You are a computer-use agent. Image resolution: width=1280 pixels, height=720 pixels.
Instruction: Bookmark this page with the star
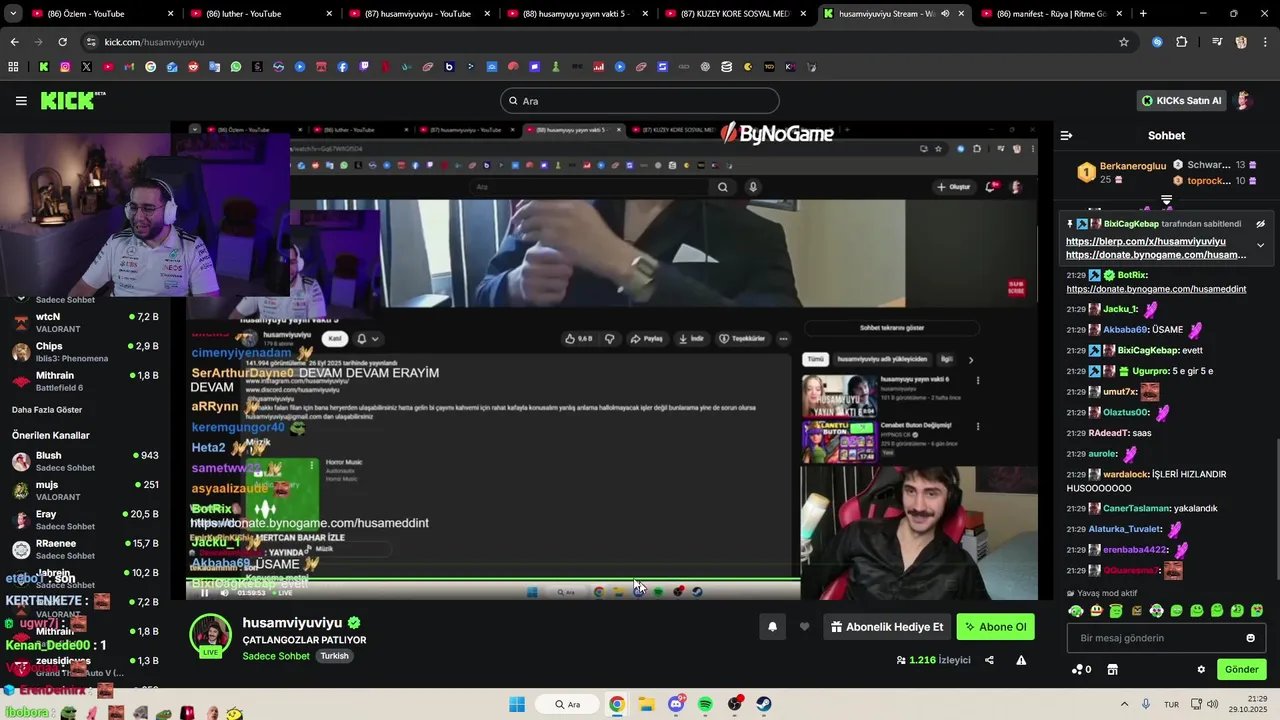pyautogui.click(x=1124, y=42)
